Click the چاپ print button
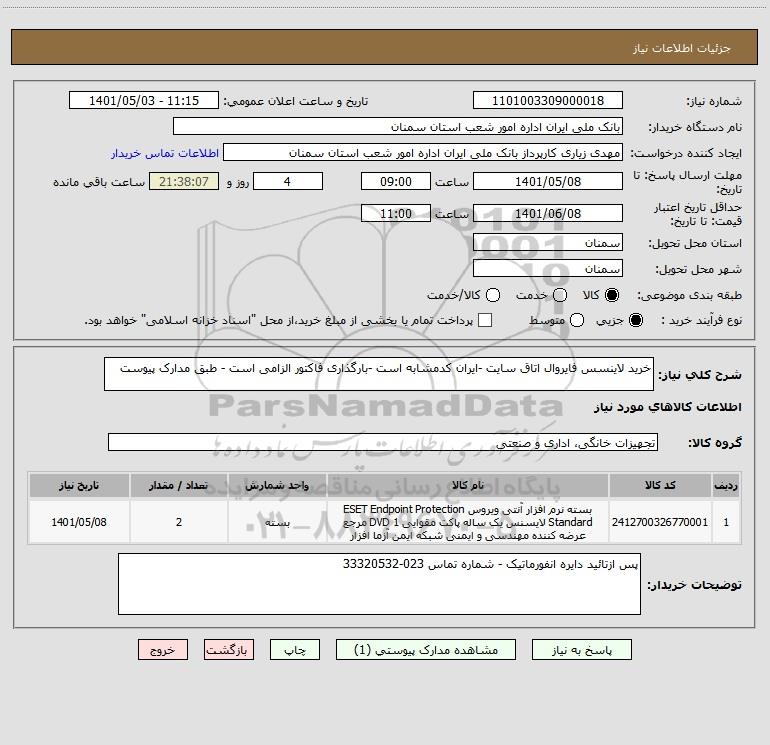This screenshot has width=770, height=745. coord(295,650)
